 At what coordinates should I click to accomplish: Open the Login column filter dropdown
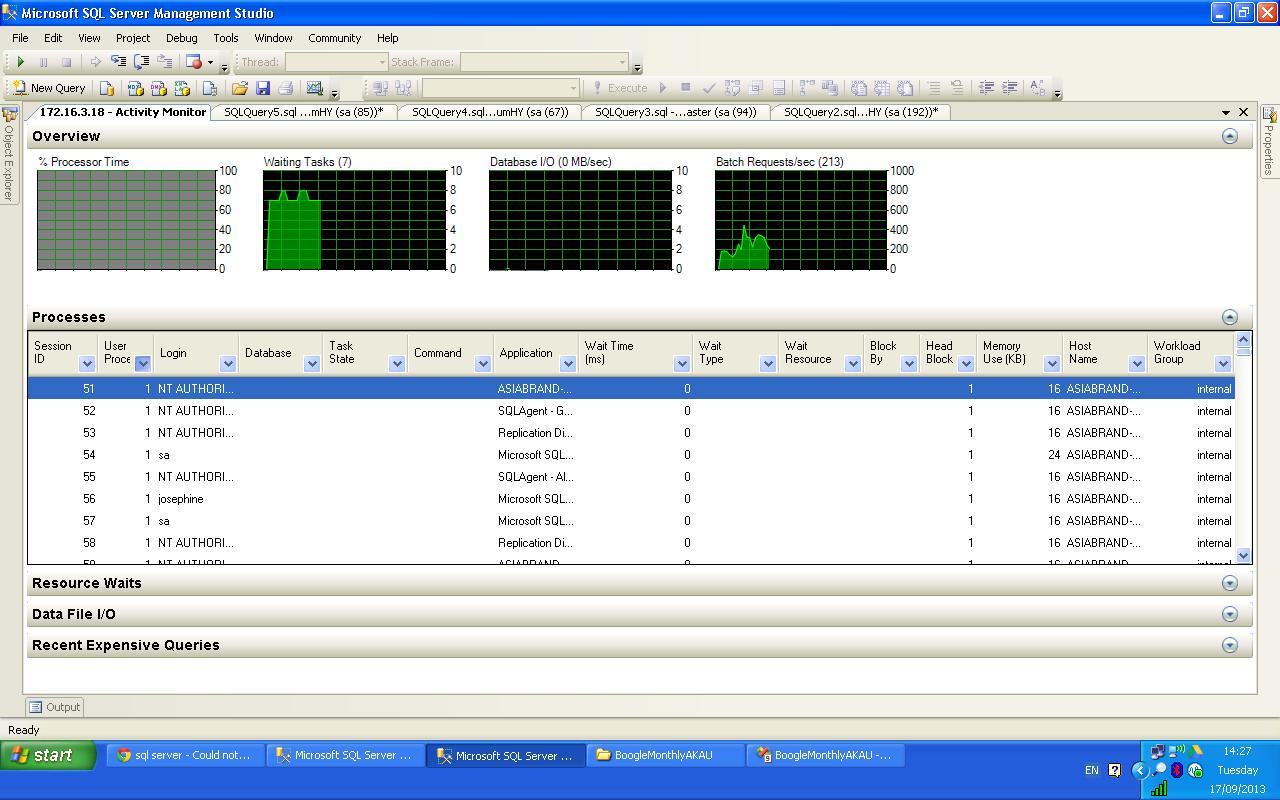click(x=227, y=363)
